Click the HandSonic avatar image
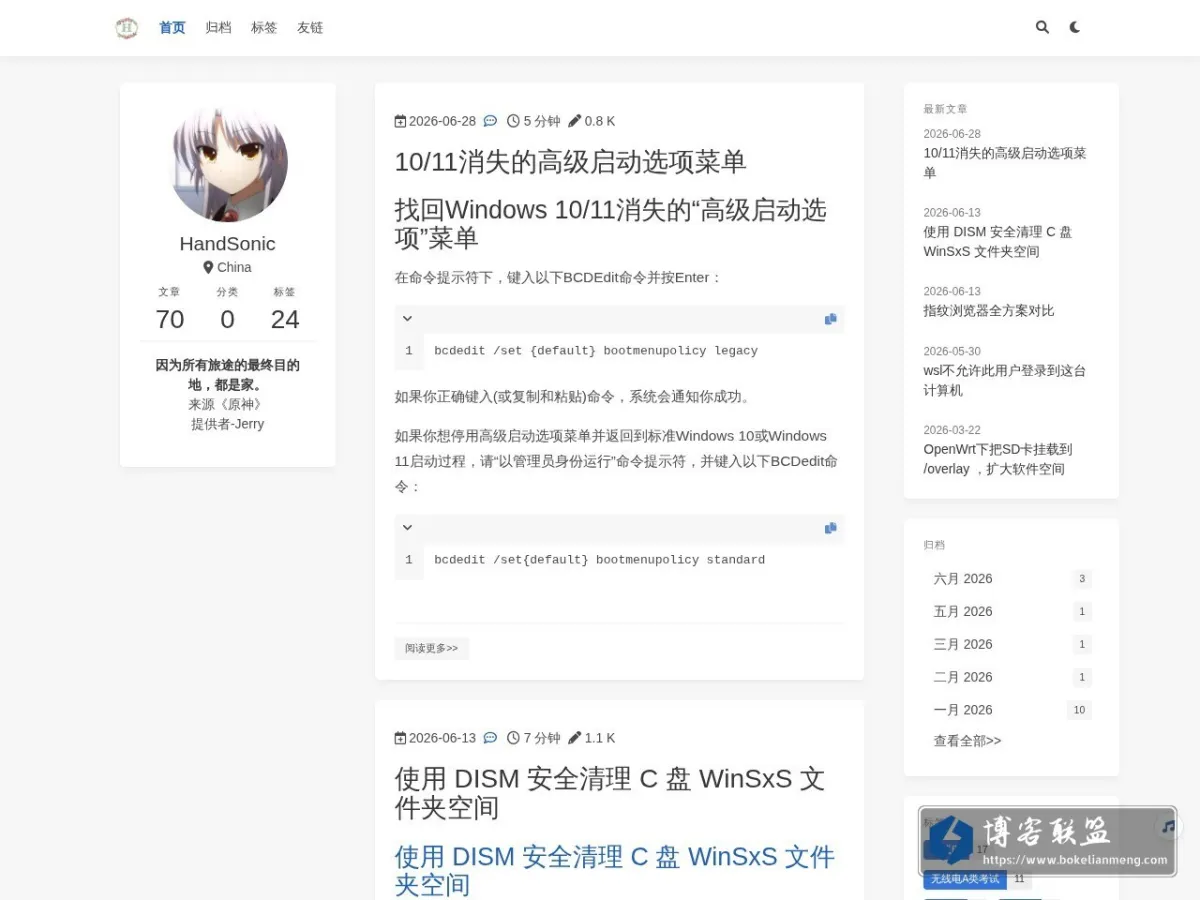The height and width of the screenshot is (900, 1200). (x=228, y=163)
